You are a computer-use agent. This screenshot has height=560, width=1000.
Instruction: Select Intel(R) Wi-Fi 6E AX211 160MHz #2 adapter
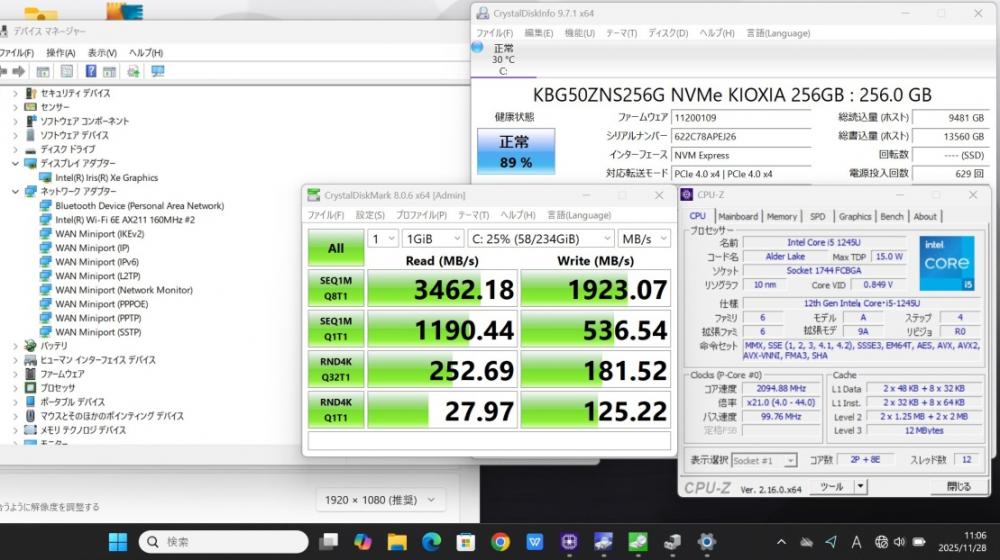pos(125,220)
